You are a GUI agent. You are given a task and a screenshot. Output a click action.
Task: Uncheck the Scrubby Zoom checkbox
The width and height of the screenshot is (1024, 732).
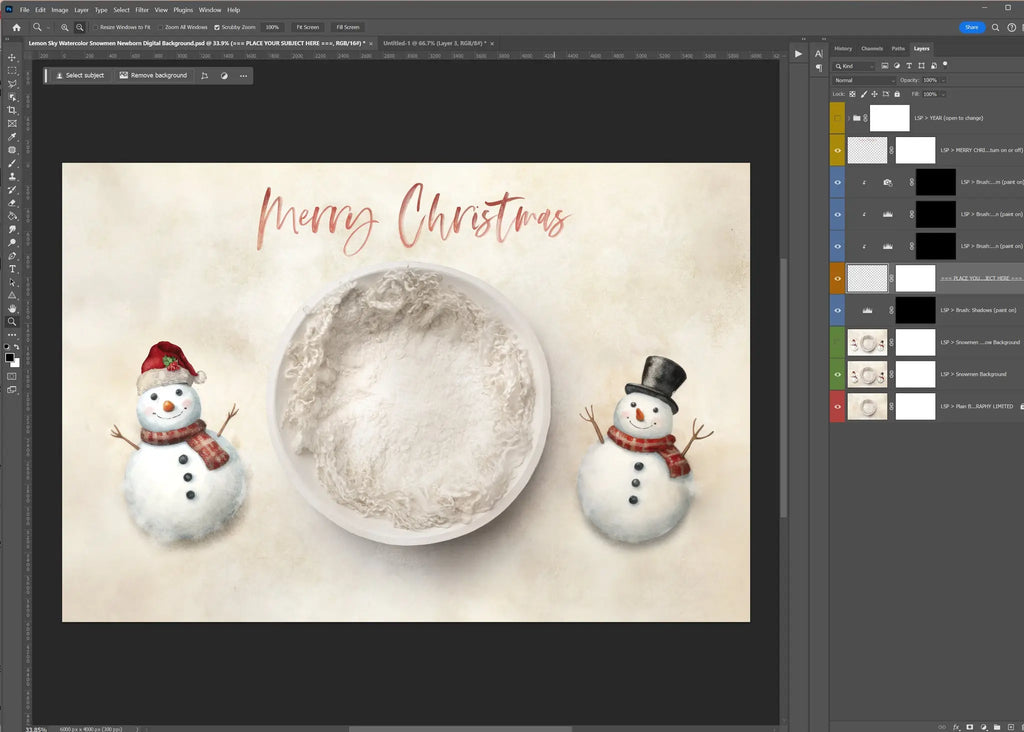tap(217, 27)
